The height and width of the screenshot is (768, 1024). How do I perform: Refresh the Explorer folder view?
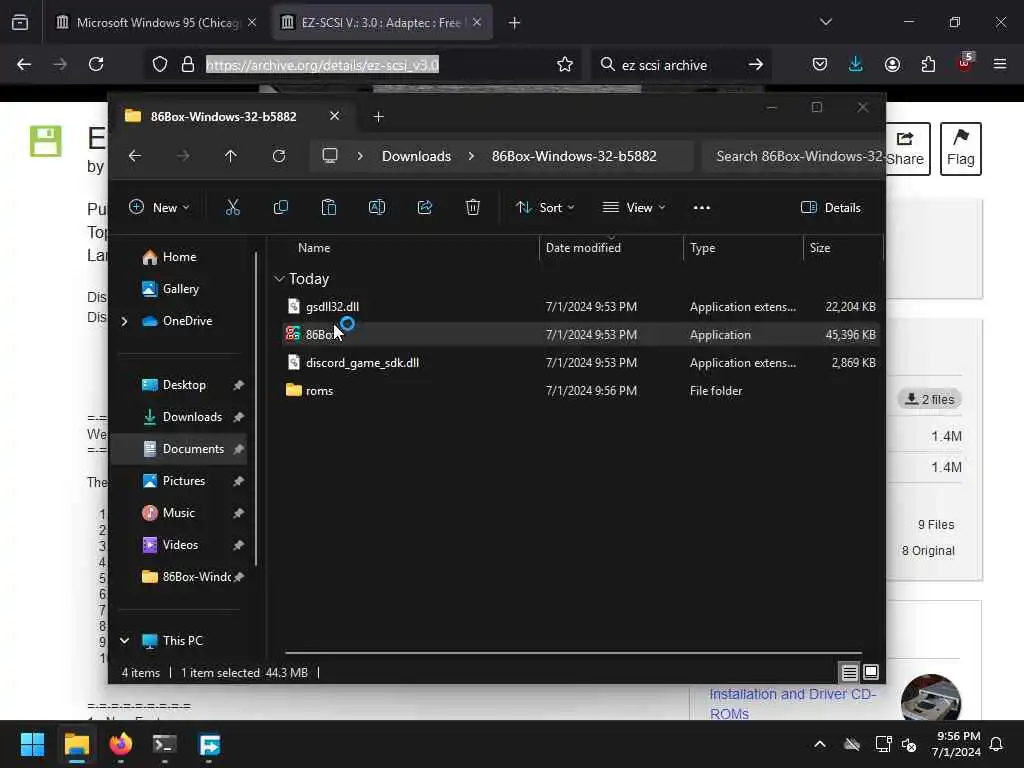point(279,156)
